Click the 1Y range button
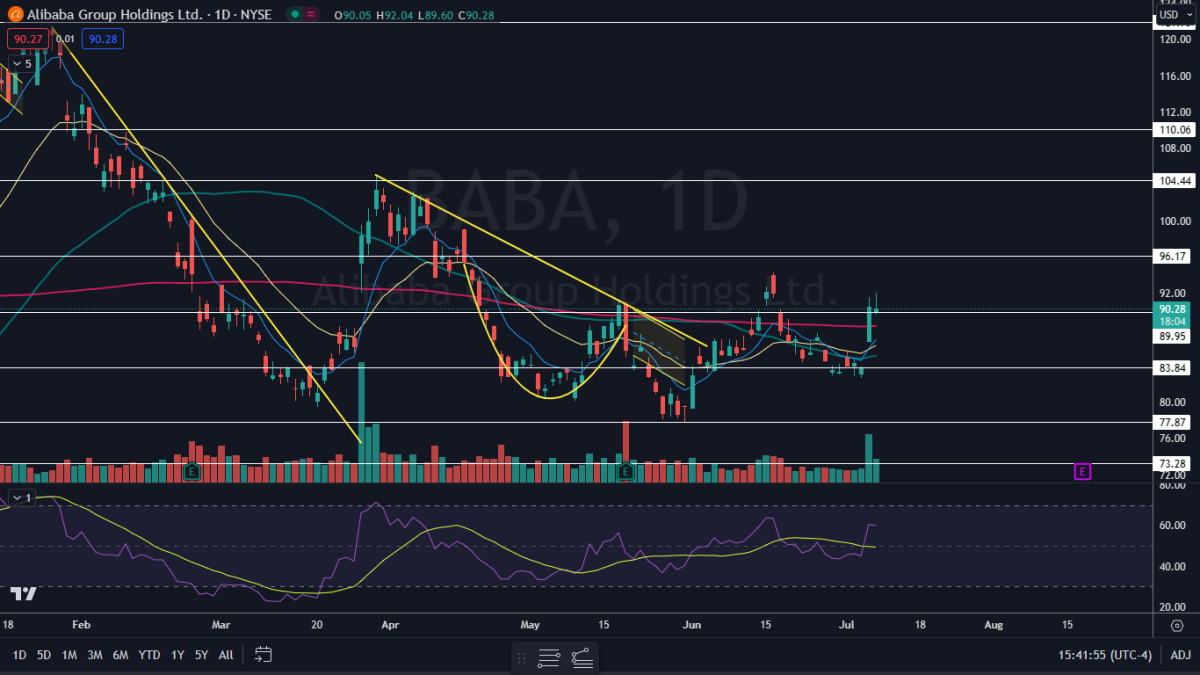The image size is (1200, 675). 177,655
